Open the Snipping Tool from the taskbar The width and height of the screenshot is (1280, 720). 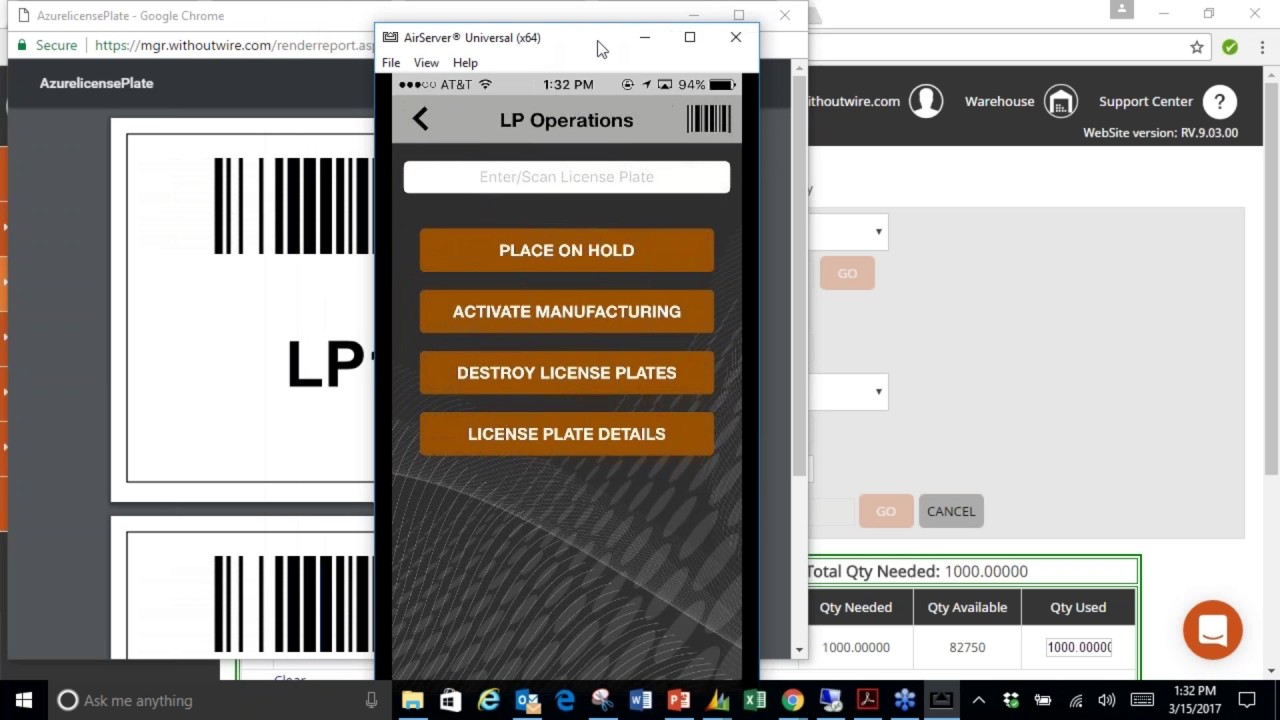pos(602,700)
